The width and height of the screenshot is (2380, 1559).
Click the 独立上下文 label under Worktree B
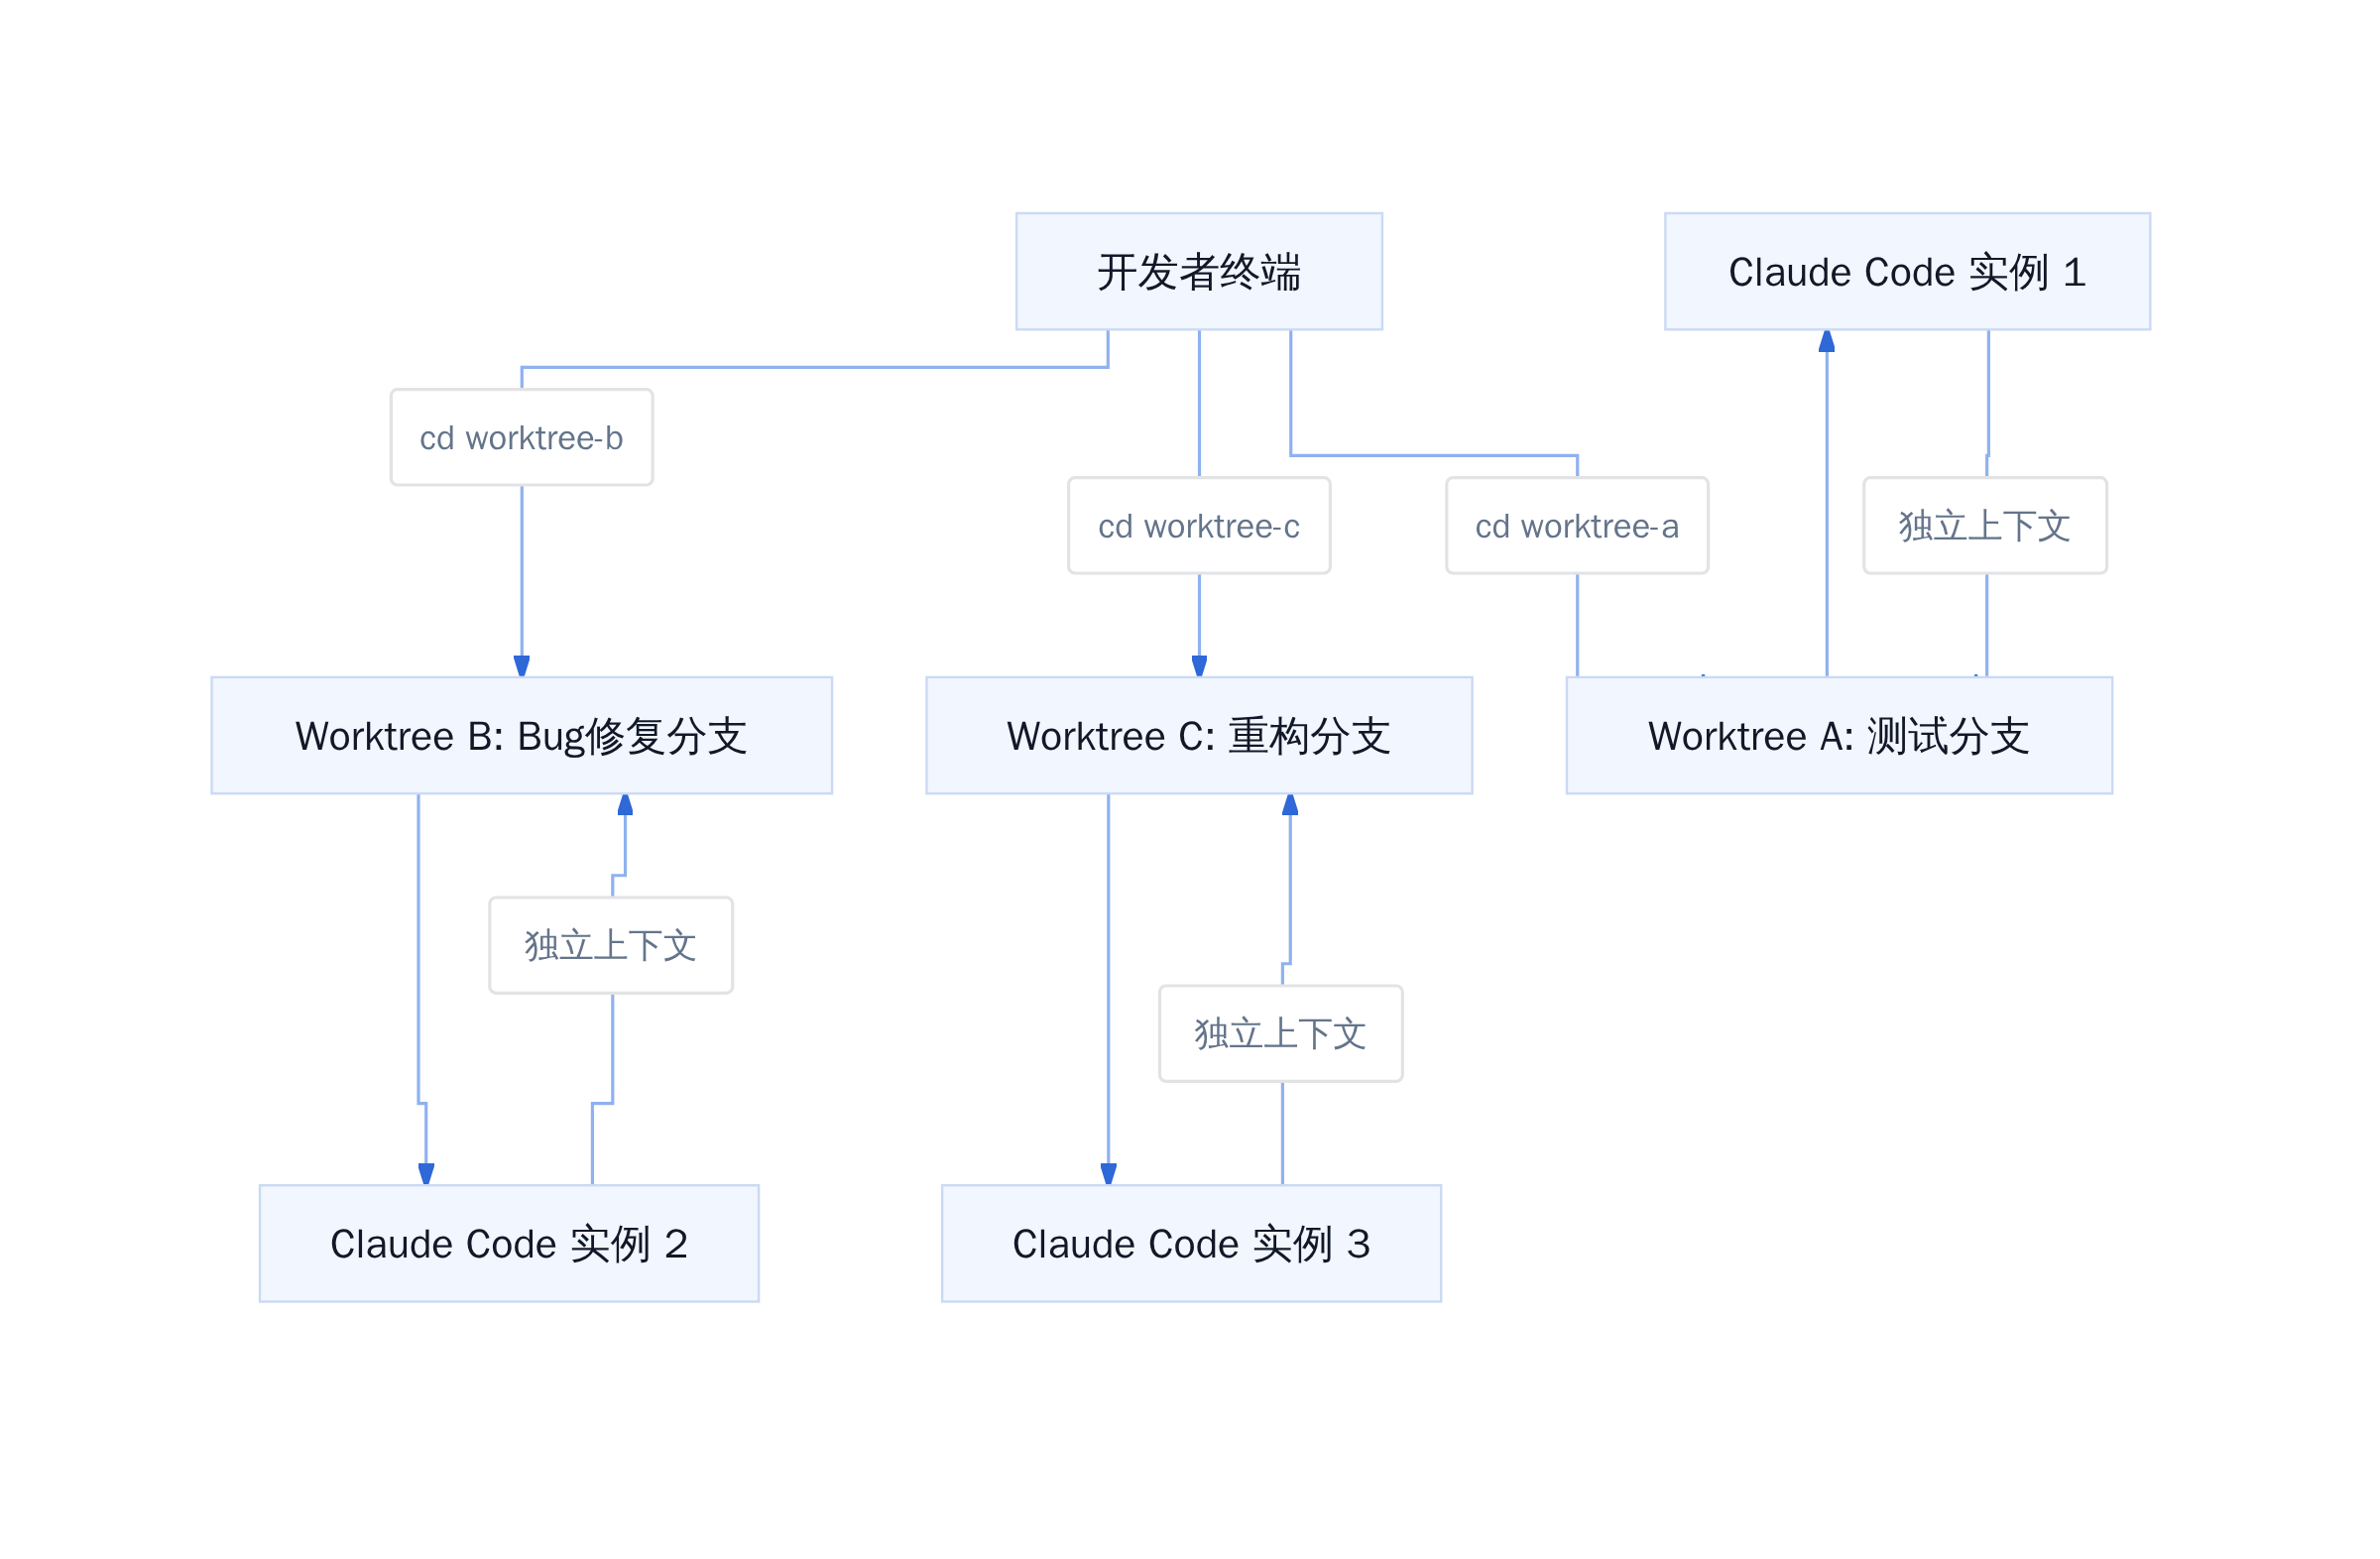point(611,945)
